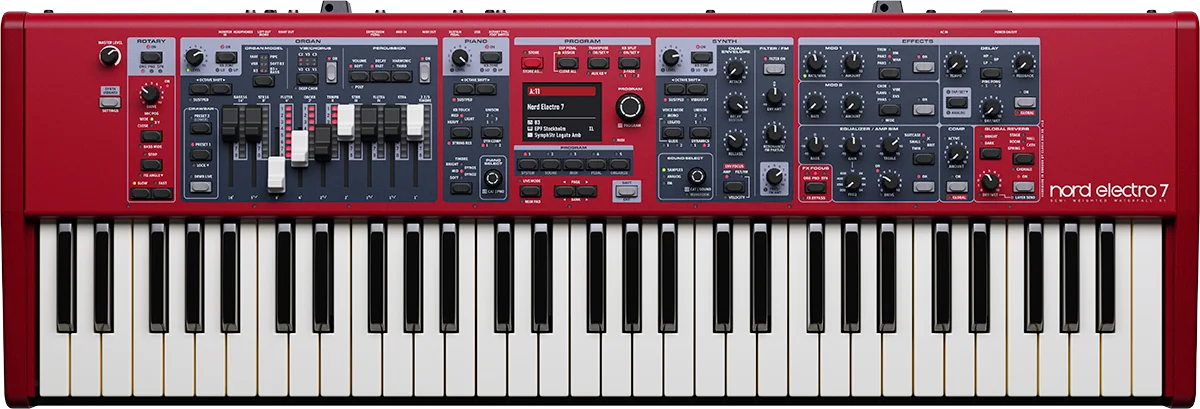Image resolution: width=1200 pixels, height=409 pixels.
Task: Adjust the Synth level knob
Action: click(670, 57)
